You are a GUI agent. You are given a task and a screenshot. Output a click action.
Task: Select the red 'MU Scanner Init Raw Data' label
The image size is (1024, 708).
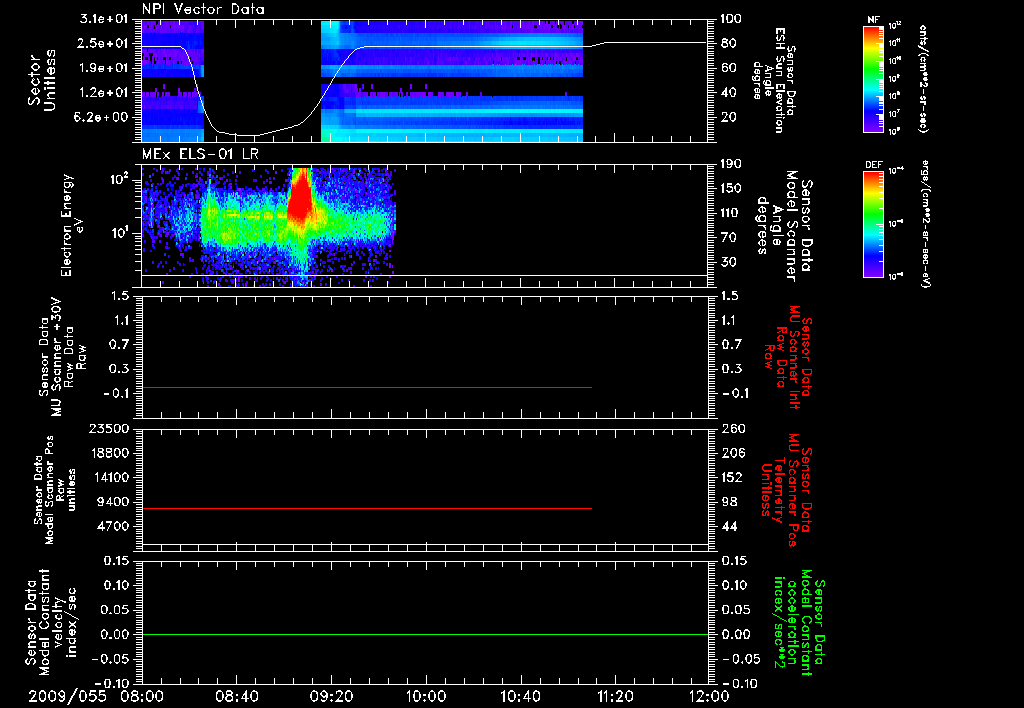point(788,357)
